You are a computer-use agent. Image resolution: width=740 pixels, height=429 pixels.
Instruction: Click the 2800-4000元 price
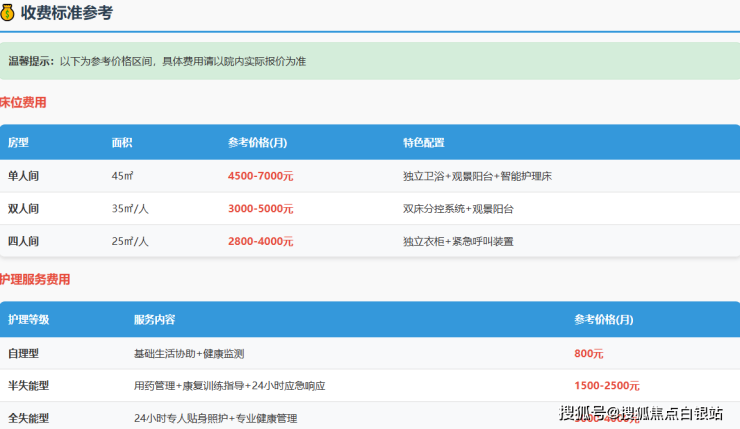pos(260,241)
